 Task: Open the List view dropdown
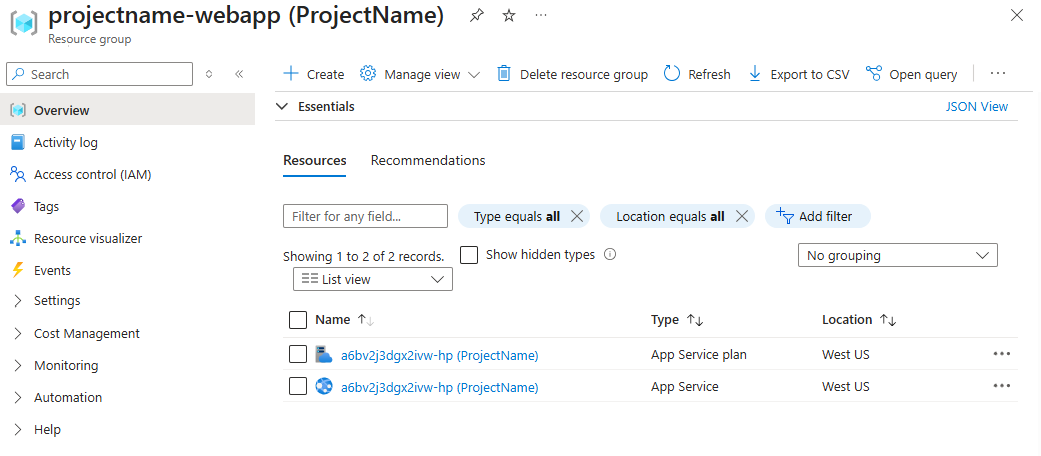coord(372,280)
